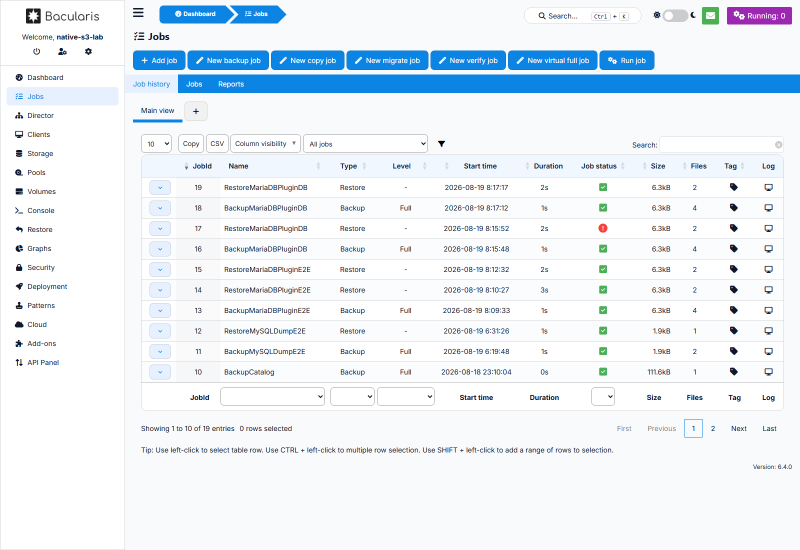The image size is (800, 550).
Task: Click the filter funnel icon
Action: pos(441,144)
